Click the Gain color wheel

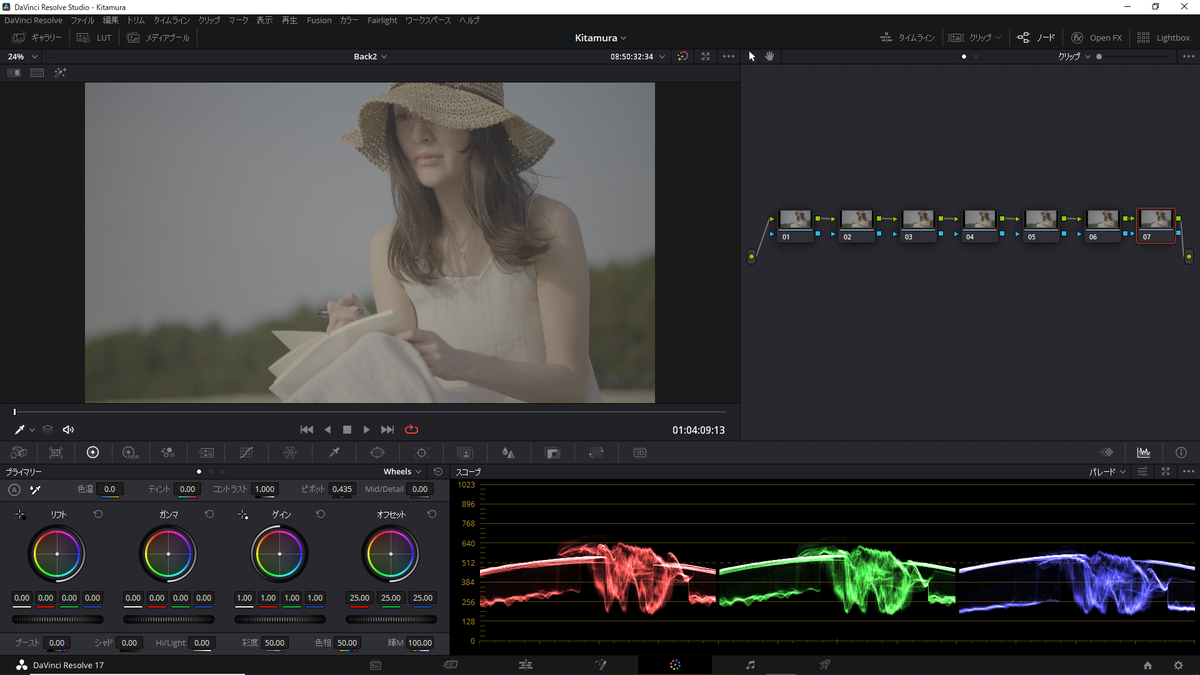pyautogui.click(x=279, y=553)
